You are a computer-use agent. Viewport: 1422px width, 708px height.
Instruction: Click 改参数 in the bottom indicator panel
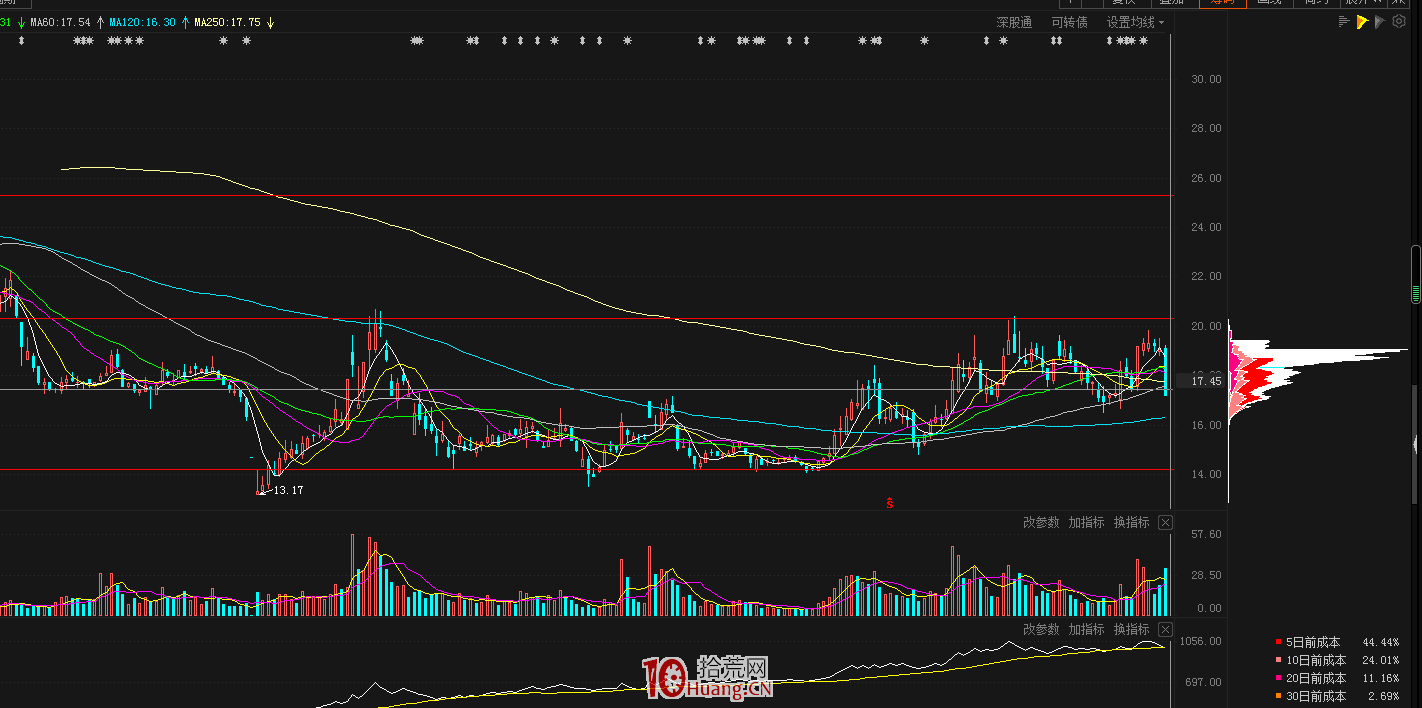pos(1041,629)
